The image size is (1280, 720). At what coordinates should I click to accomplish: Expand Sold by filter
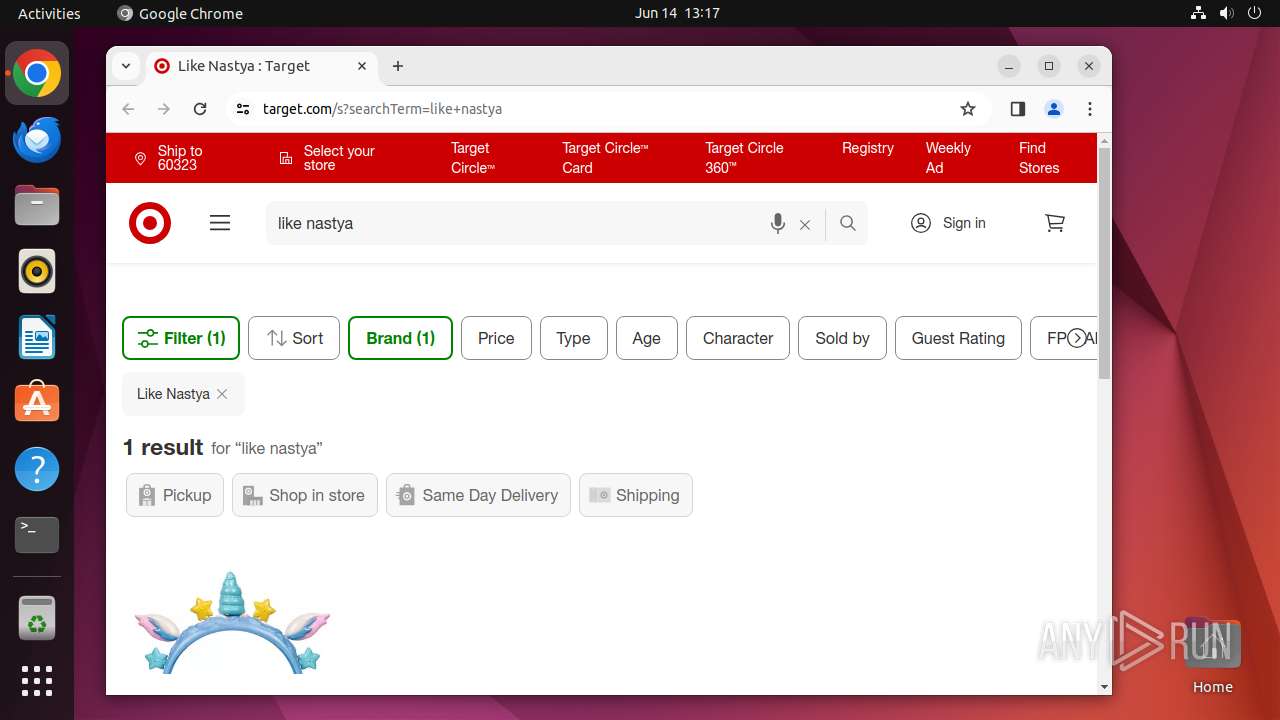842,338
